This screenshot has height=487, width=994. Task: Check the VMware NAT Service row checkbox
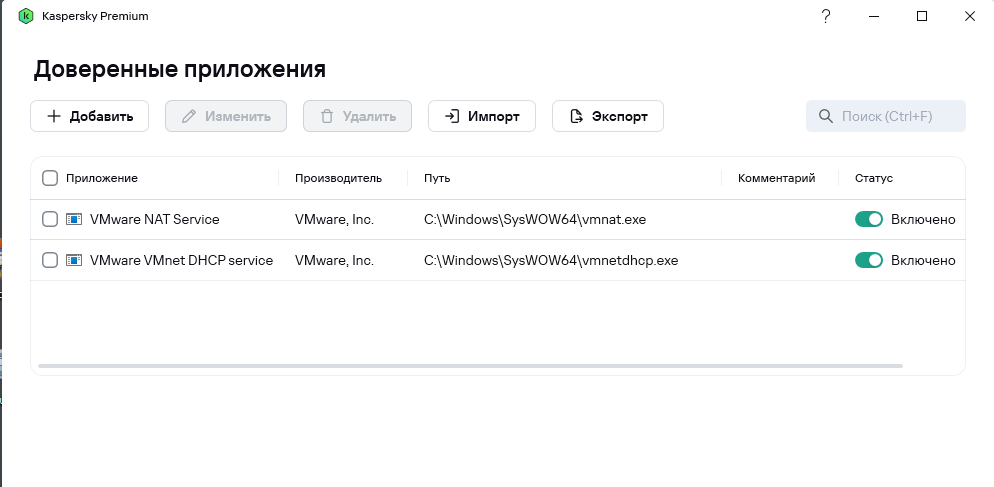[49, 219]
